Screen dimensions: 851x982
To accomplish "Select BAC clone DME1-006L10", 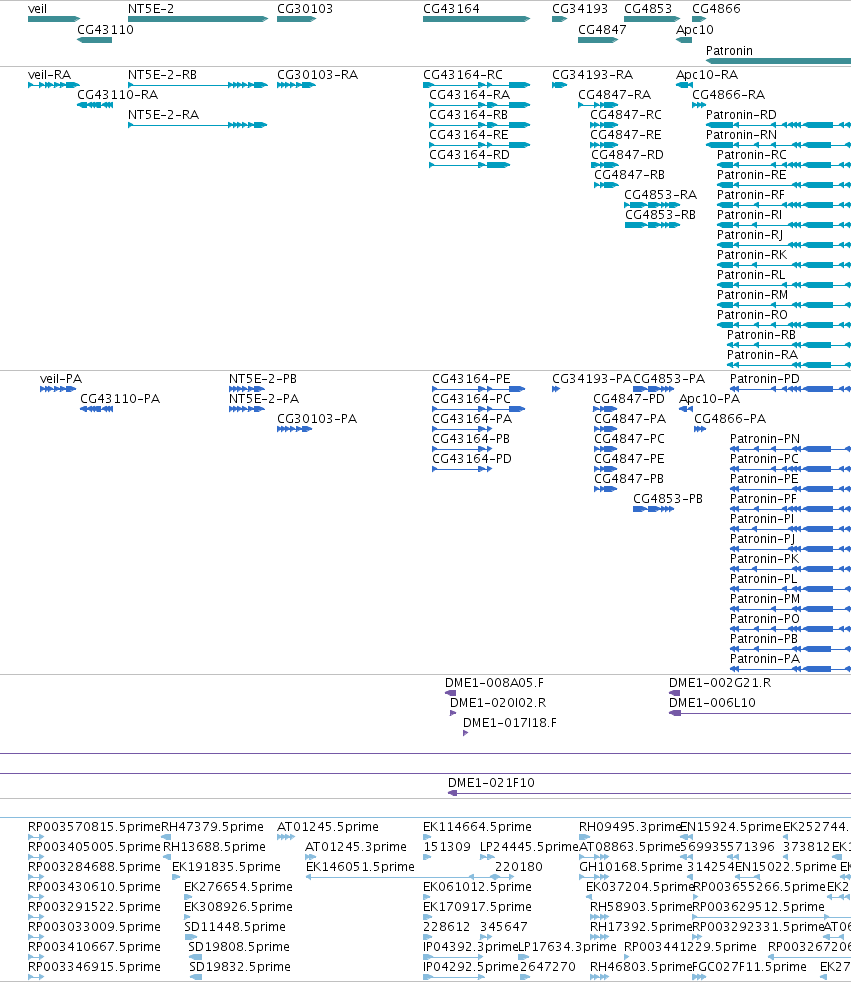I will pyautogui.click(x=712, y=703).
